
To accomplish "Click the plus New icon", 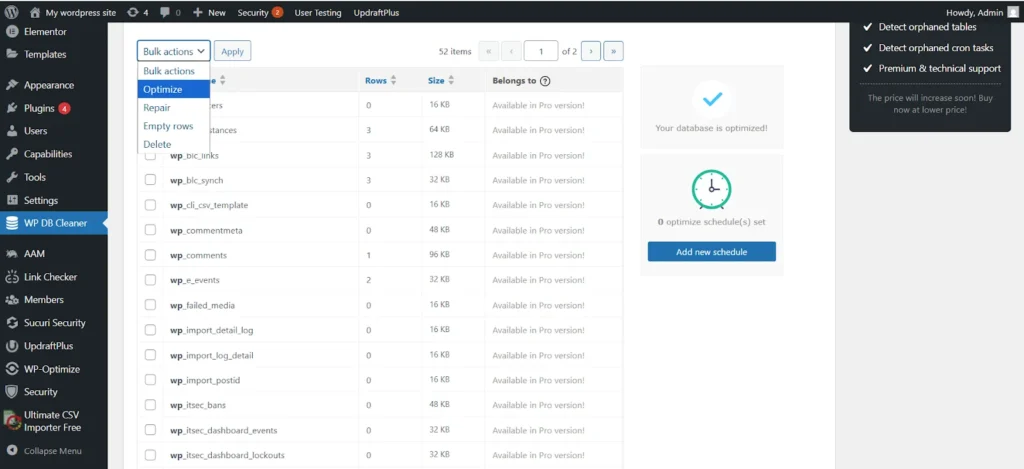I will pos(198,12).
